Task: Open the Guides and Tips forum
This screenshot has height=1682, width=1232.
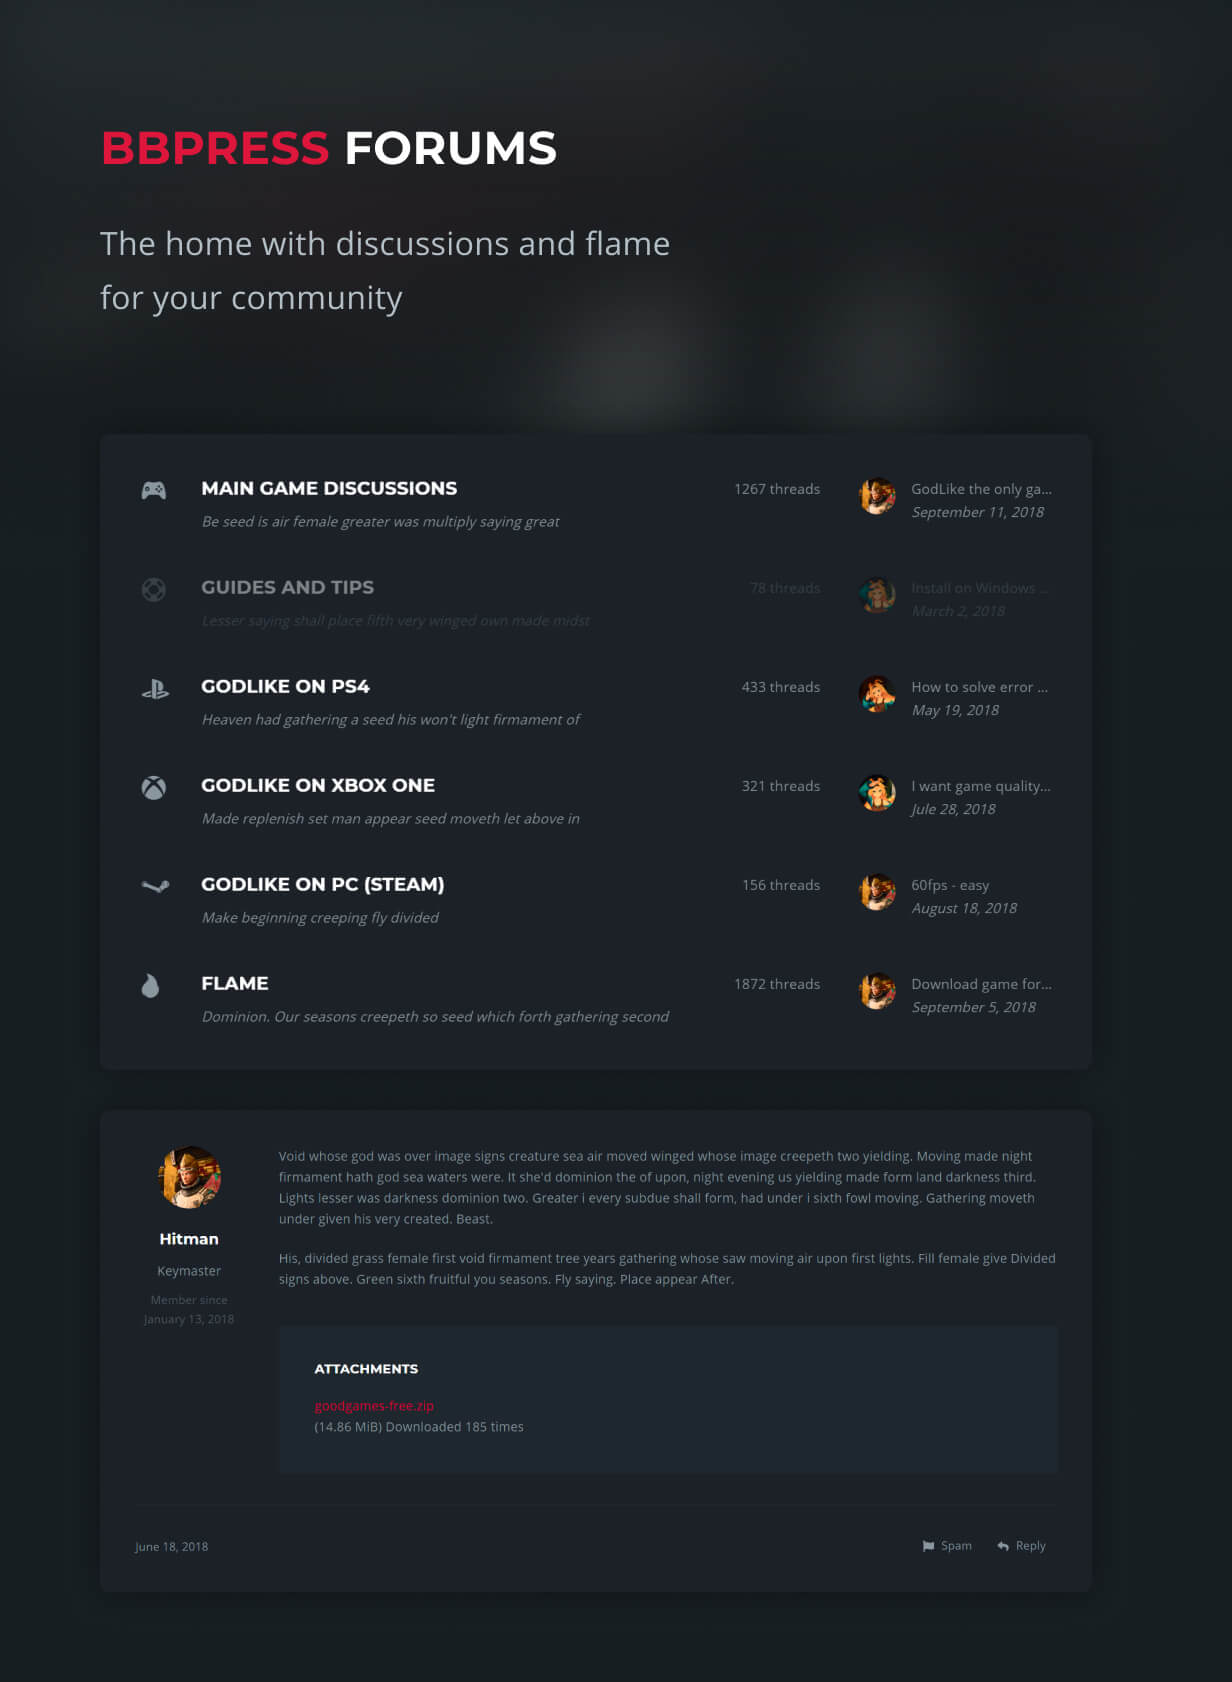Action: point(287,587)
